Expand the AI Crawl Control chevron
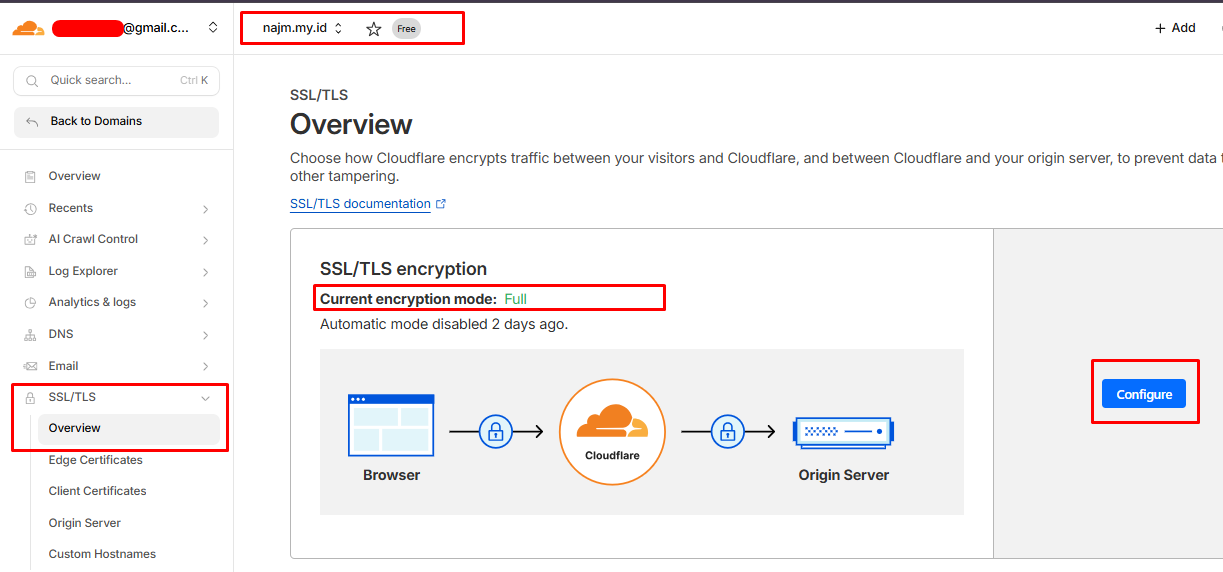 [205, 240]
